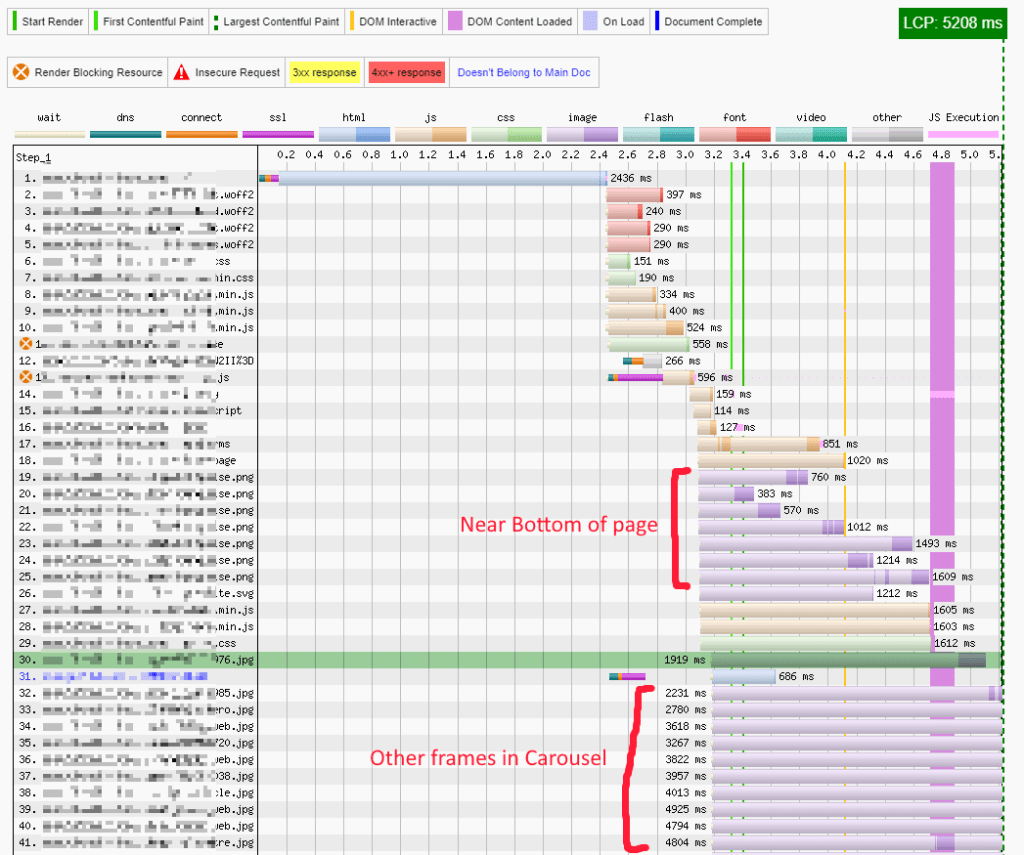
Task: Click render-blocking icon on request row 11
Action: 26,344
